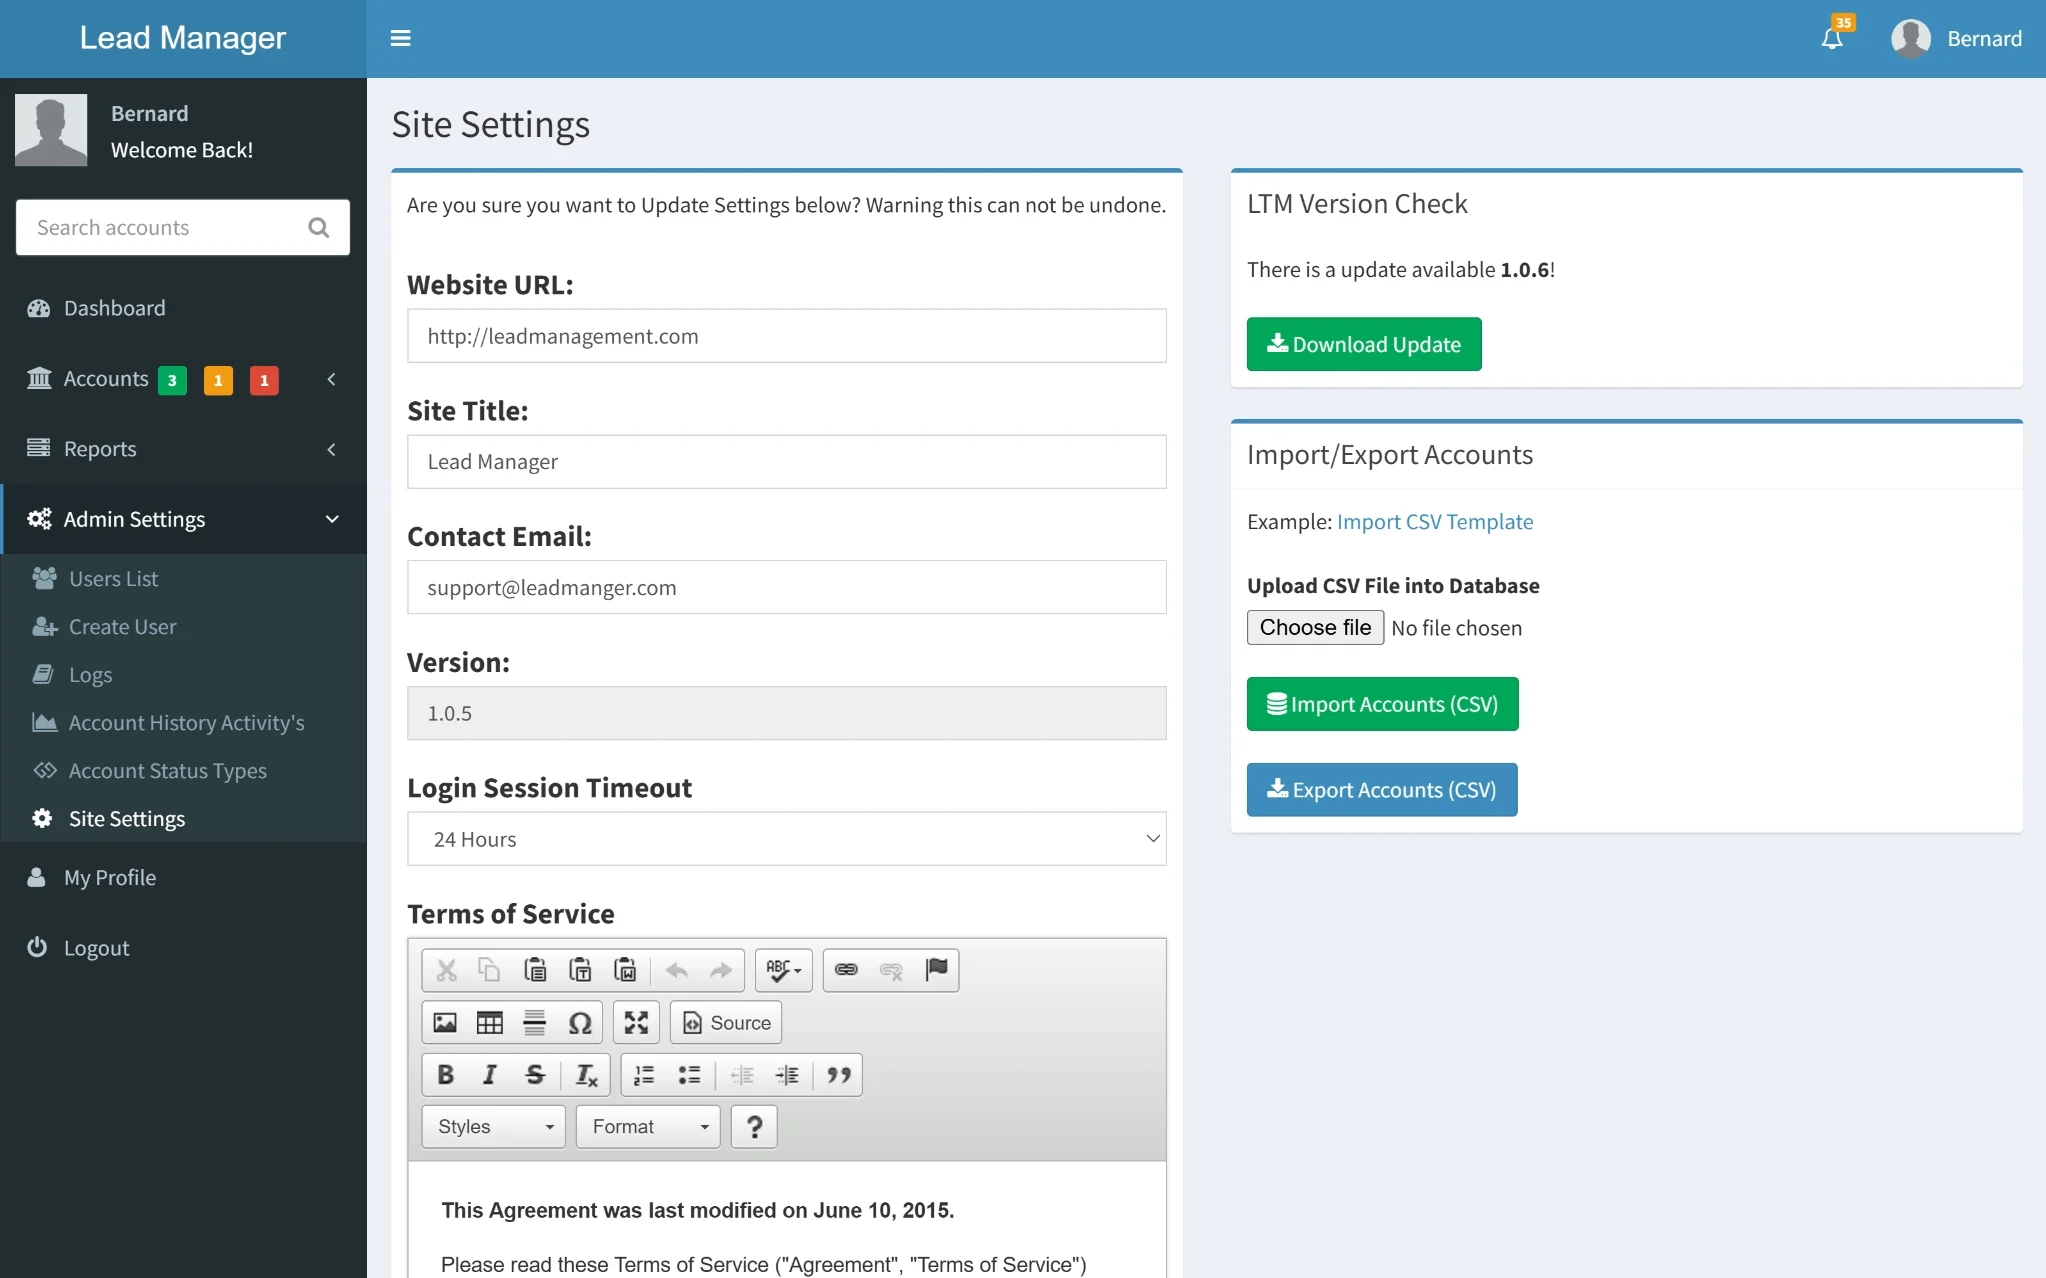Toggle Source view in the editor
Image resolution: width=2046 pixels, height=1278 pixels.
726,1023
